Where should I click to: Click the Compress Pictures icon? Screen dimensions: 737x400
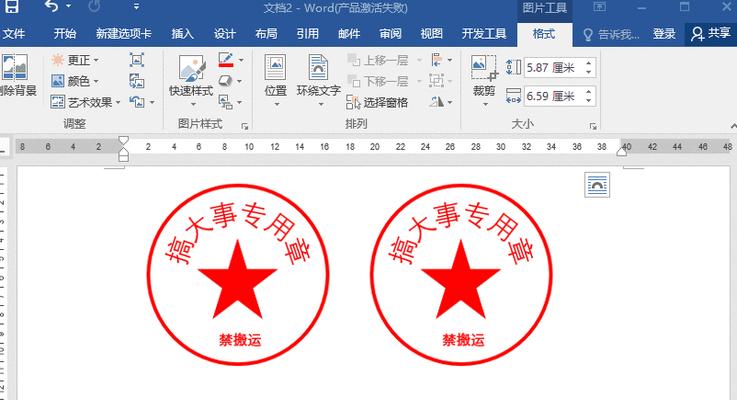tap(137, 60)
